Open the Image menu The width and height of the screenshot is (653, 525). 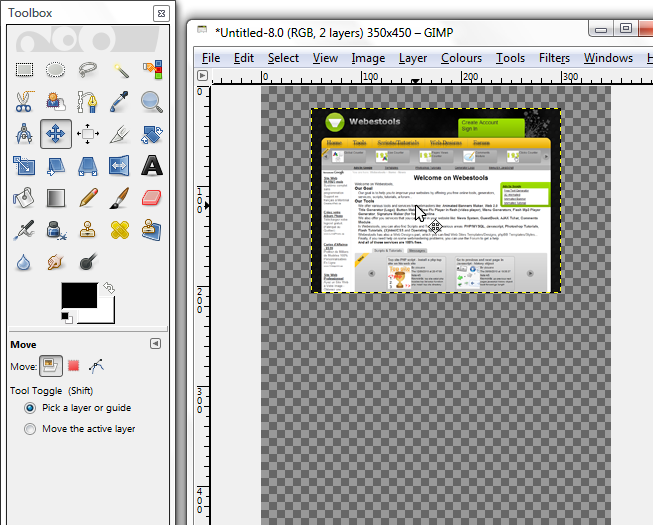[368, 58]
